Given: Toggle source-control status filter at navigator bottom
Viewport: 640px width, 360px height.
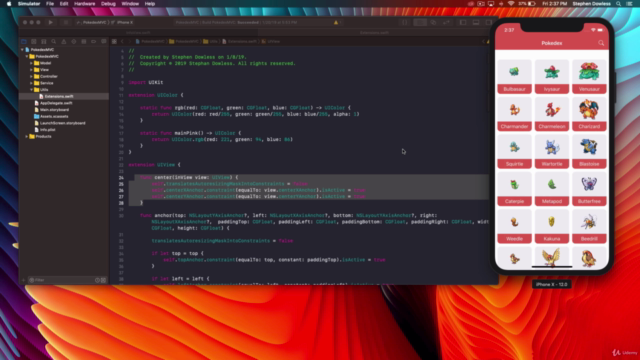Looking at the screenshot, I should [103, 280].
